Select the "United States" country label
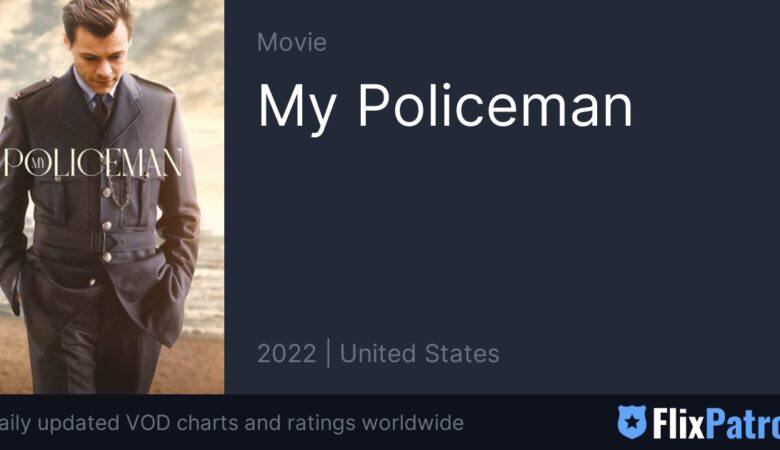This screenshot has height=450, width=780. click(x=419, y=354)
